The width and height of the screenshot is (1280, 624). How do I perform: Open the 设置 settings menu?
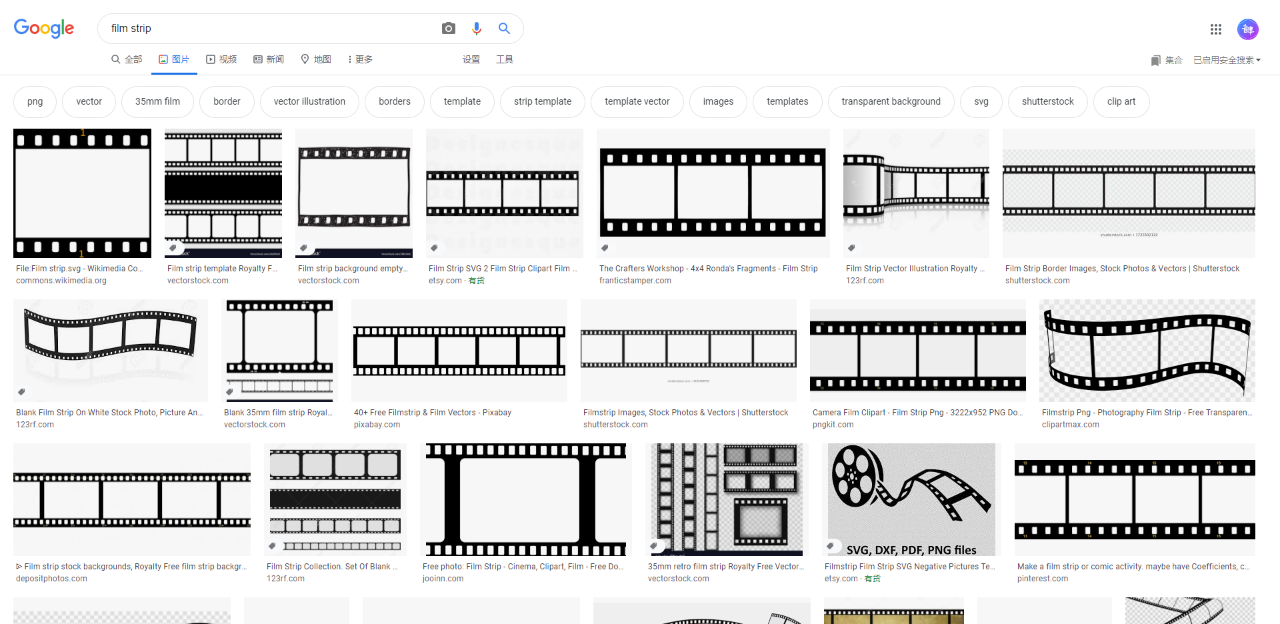coord(470,59)
